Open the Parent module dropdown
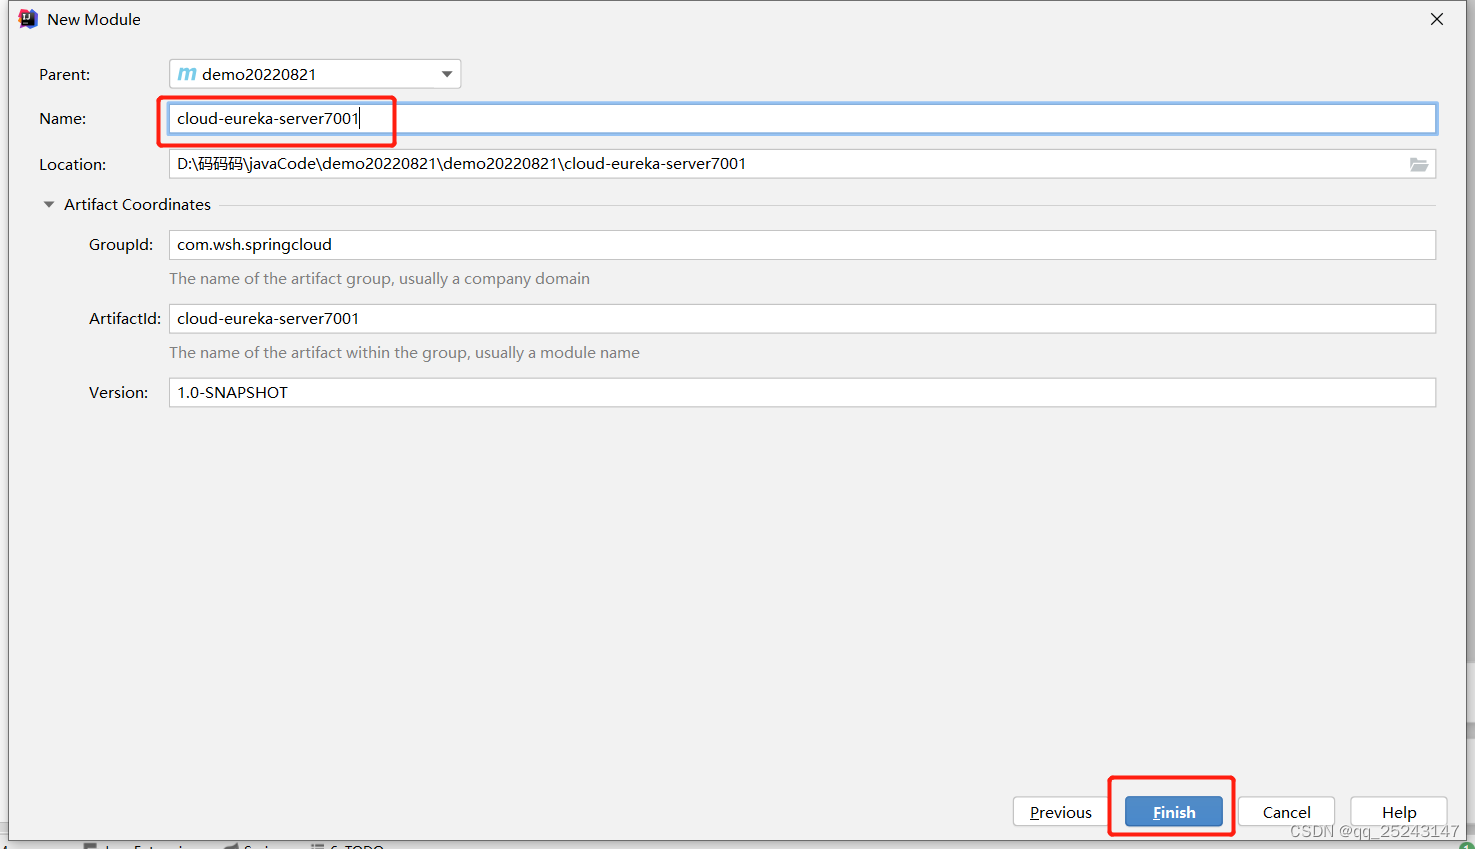Viewport: 1475px width, 849px height. click(315, 74)
